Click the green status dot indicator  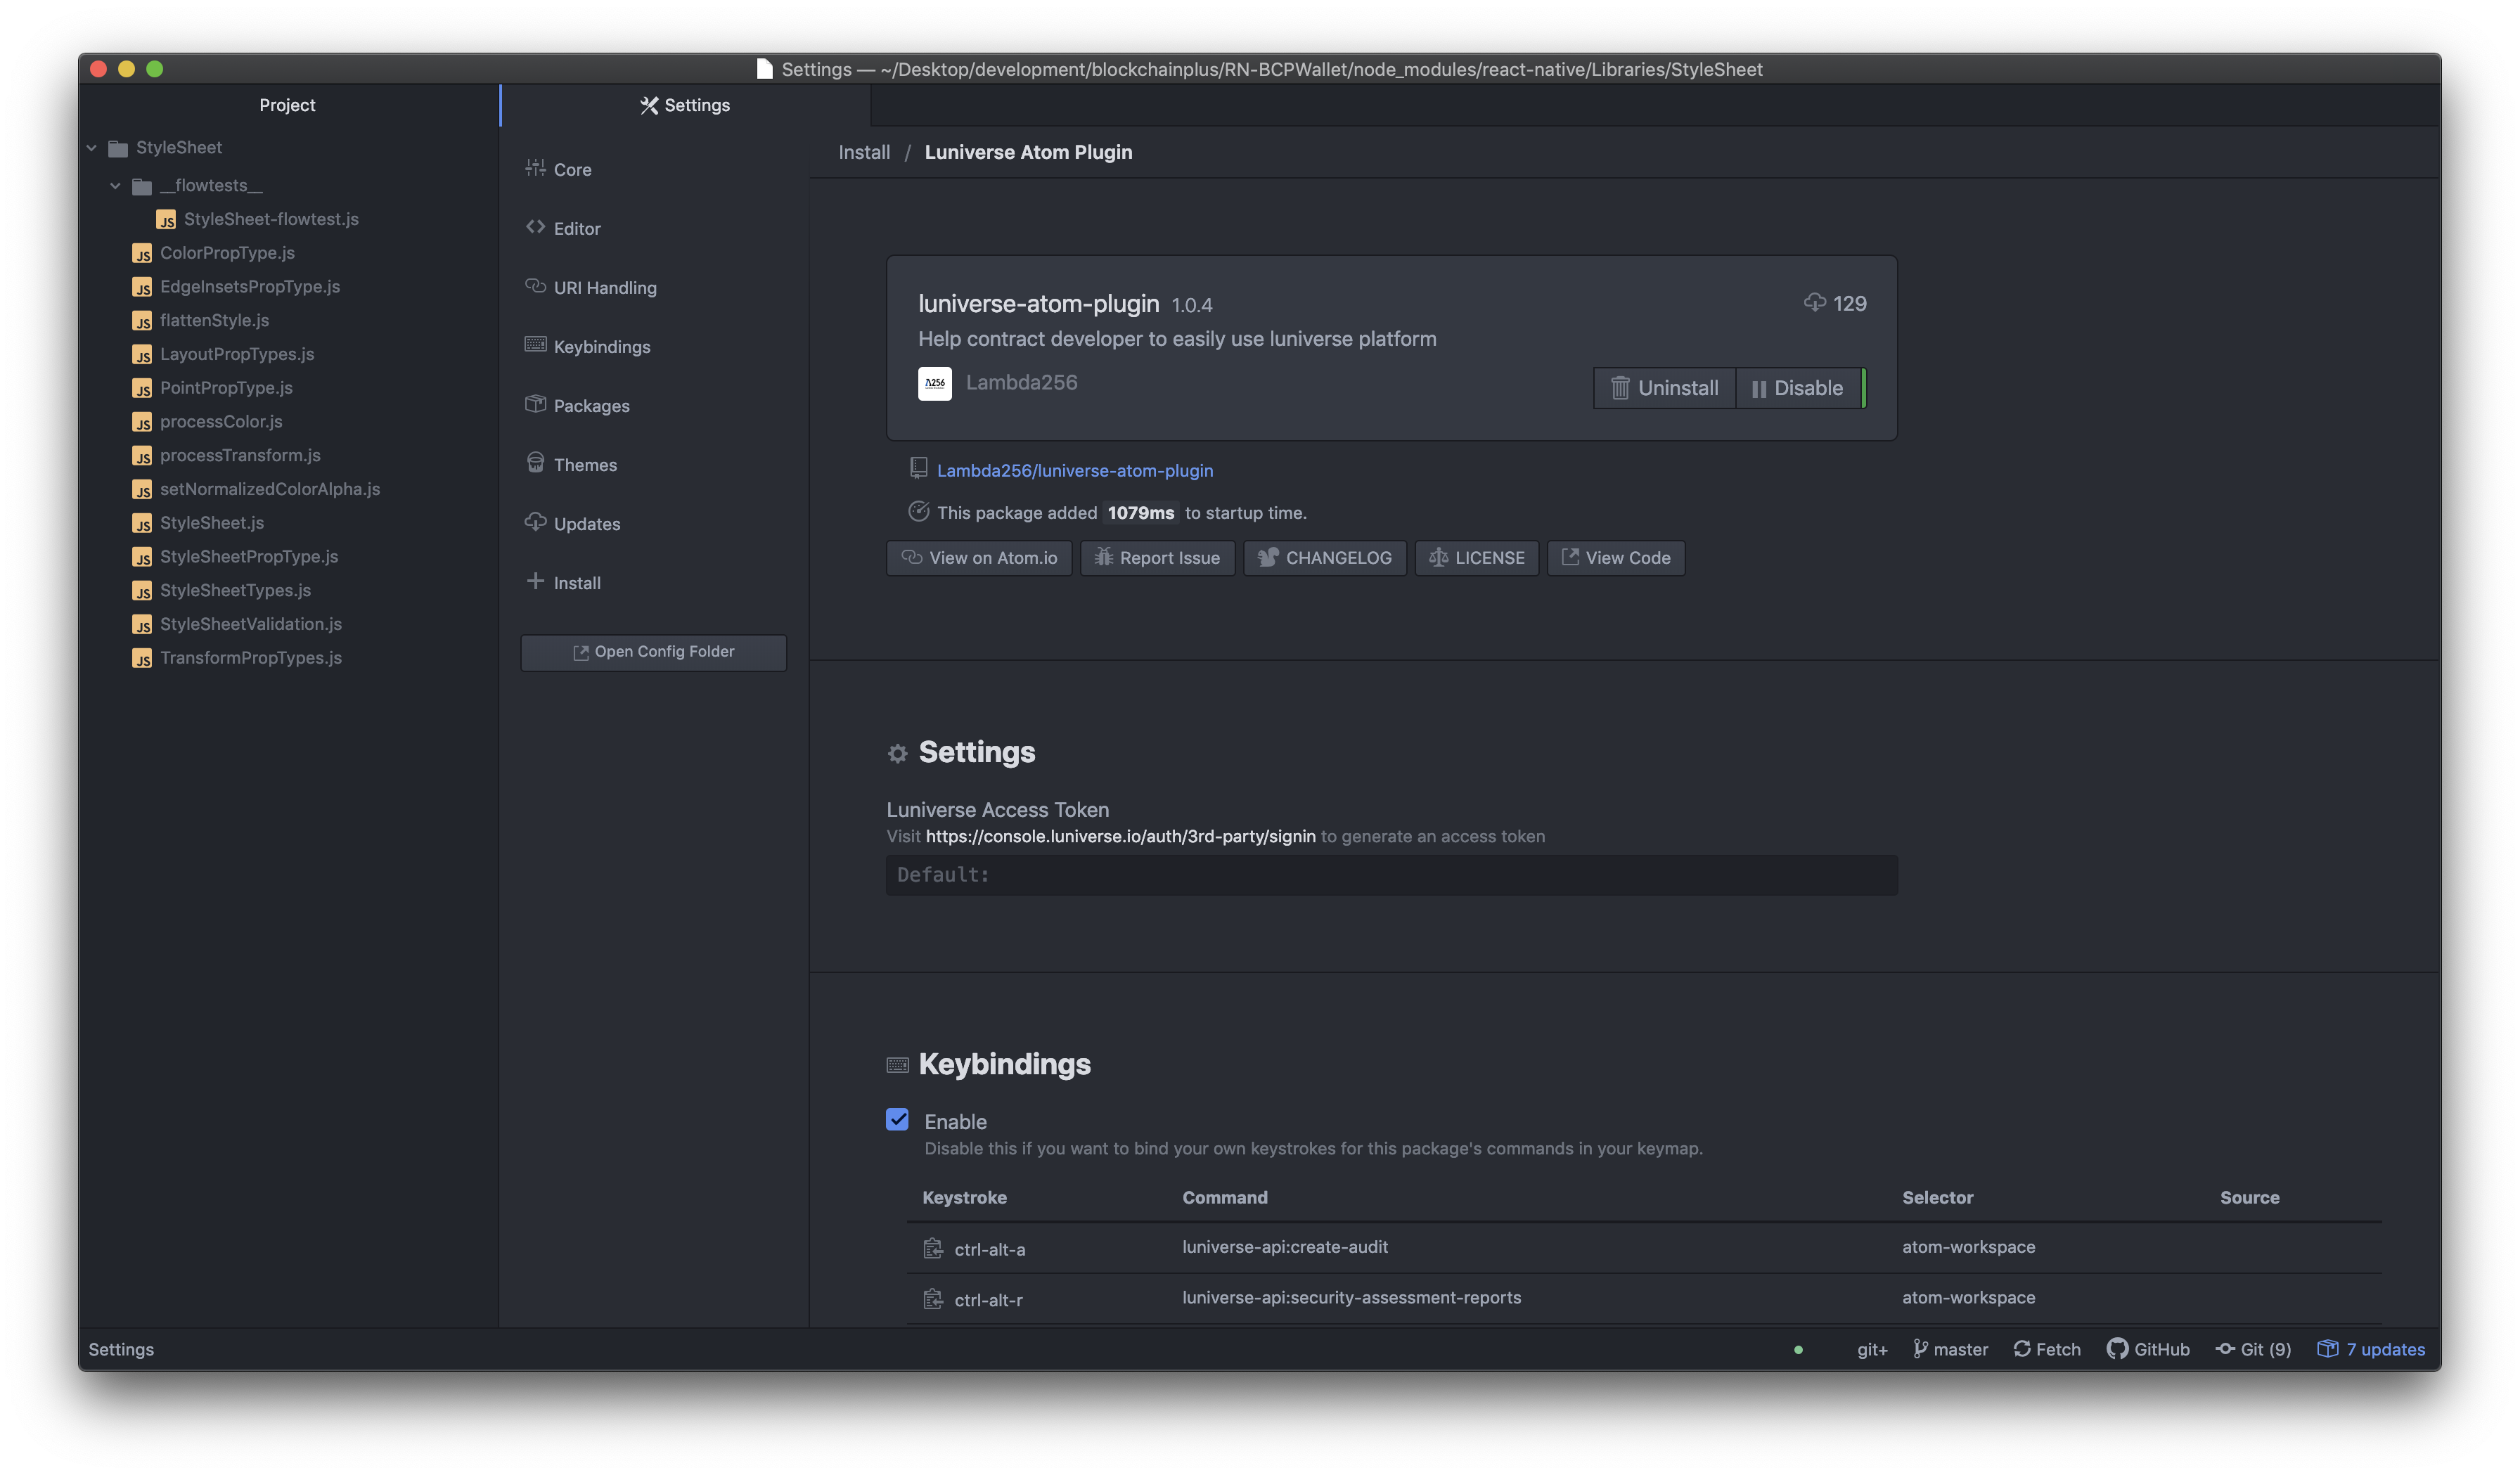(x=1798, y=1350)
